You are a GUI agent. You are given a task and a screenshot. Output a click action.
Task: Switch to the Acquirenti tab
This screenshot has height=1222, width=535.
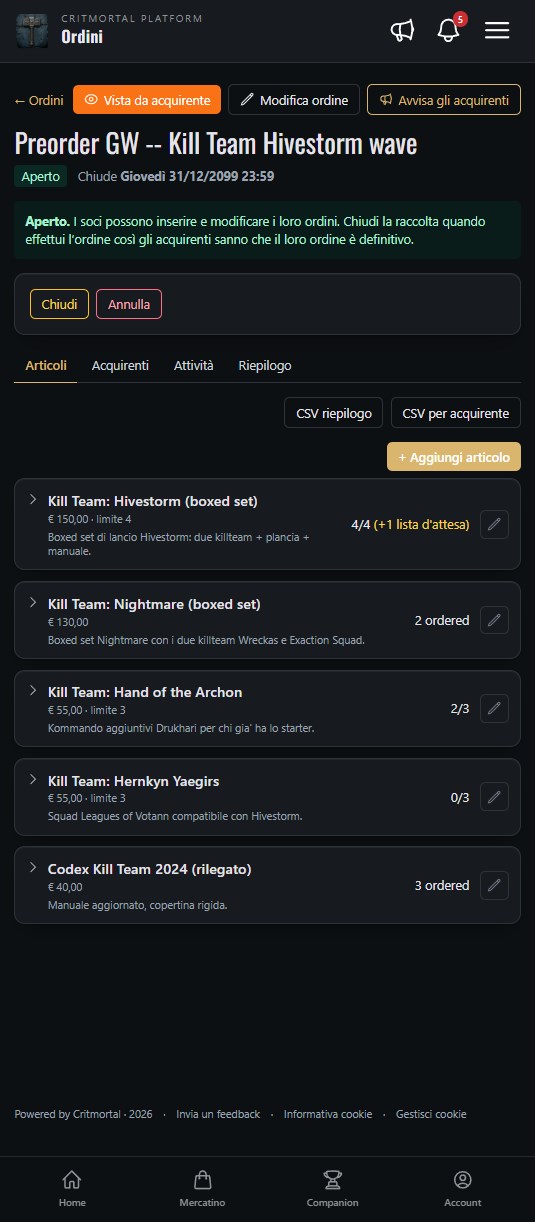pyautogui.click(x=120, y=366)
